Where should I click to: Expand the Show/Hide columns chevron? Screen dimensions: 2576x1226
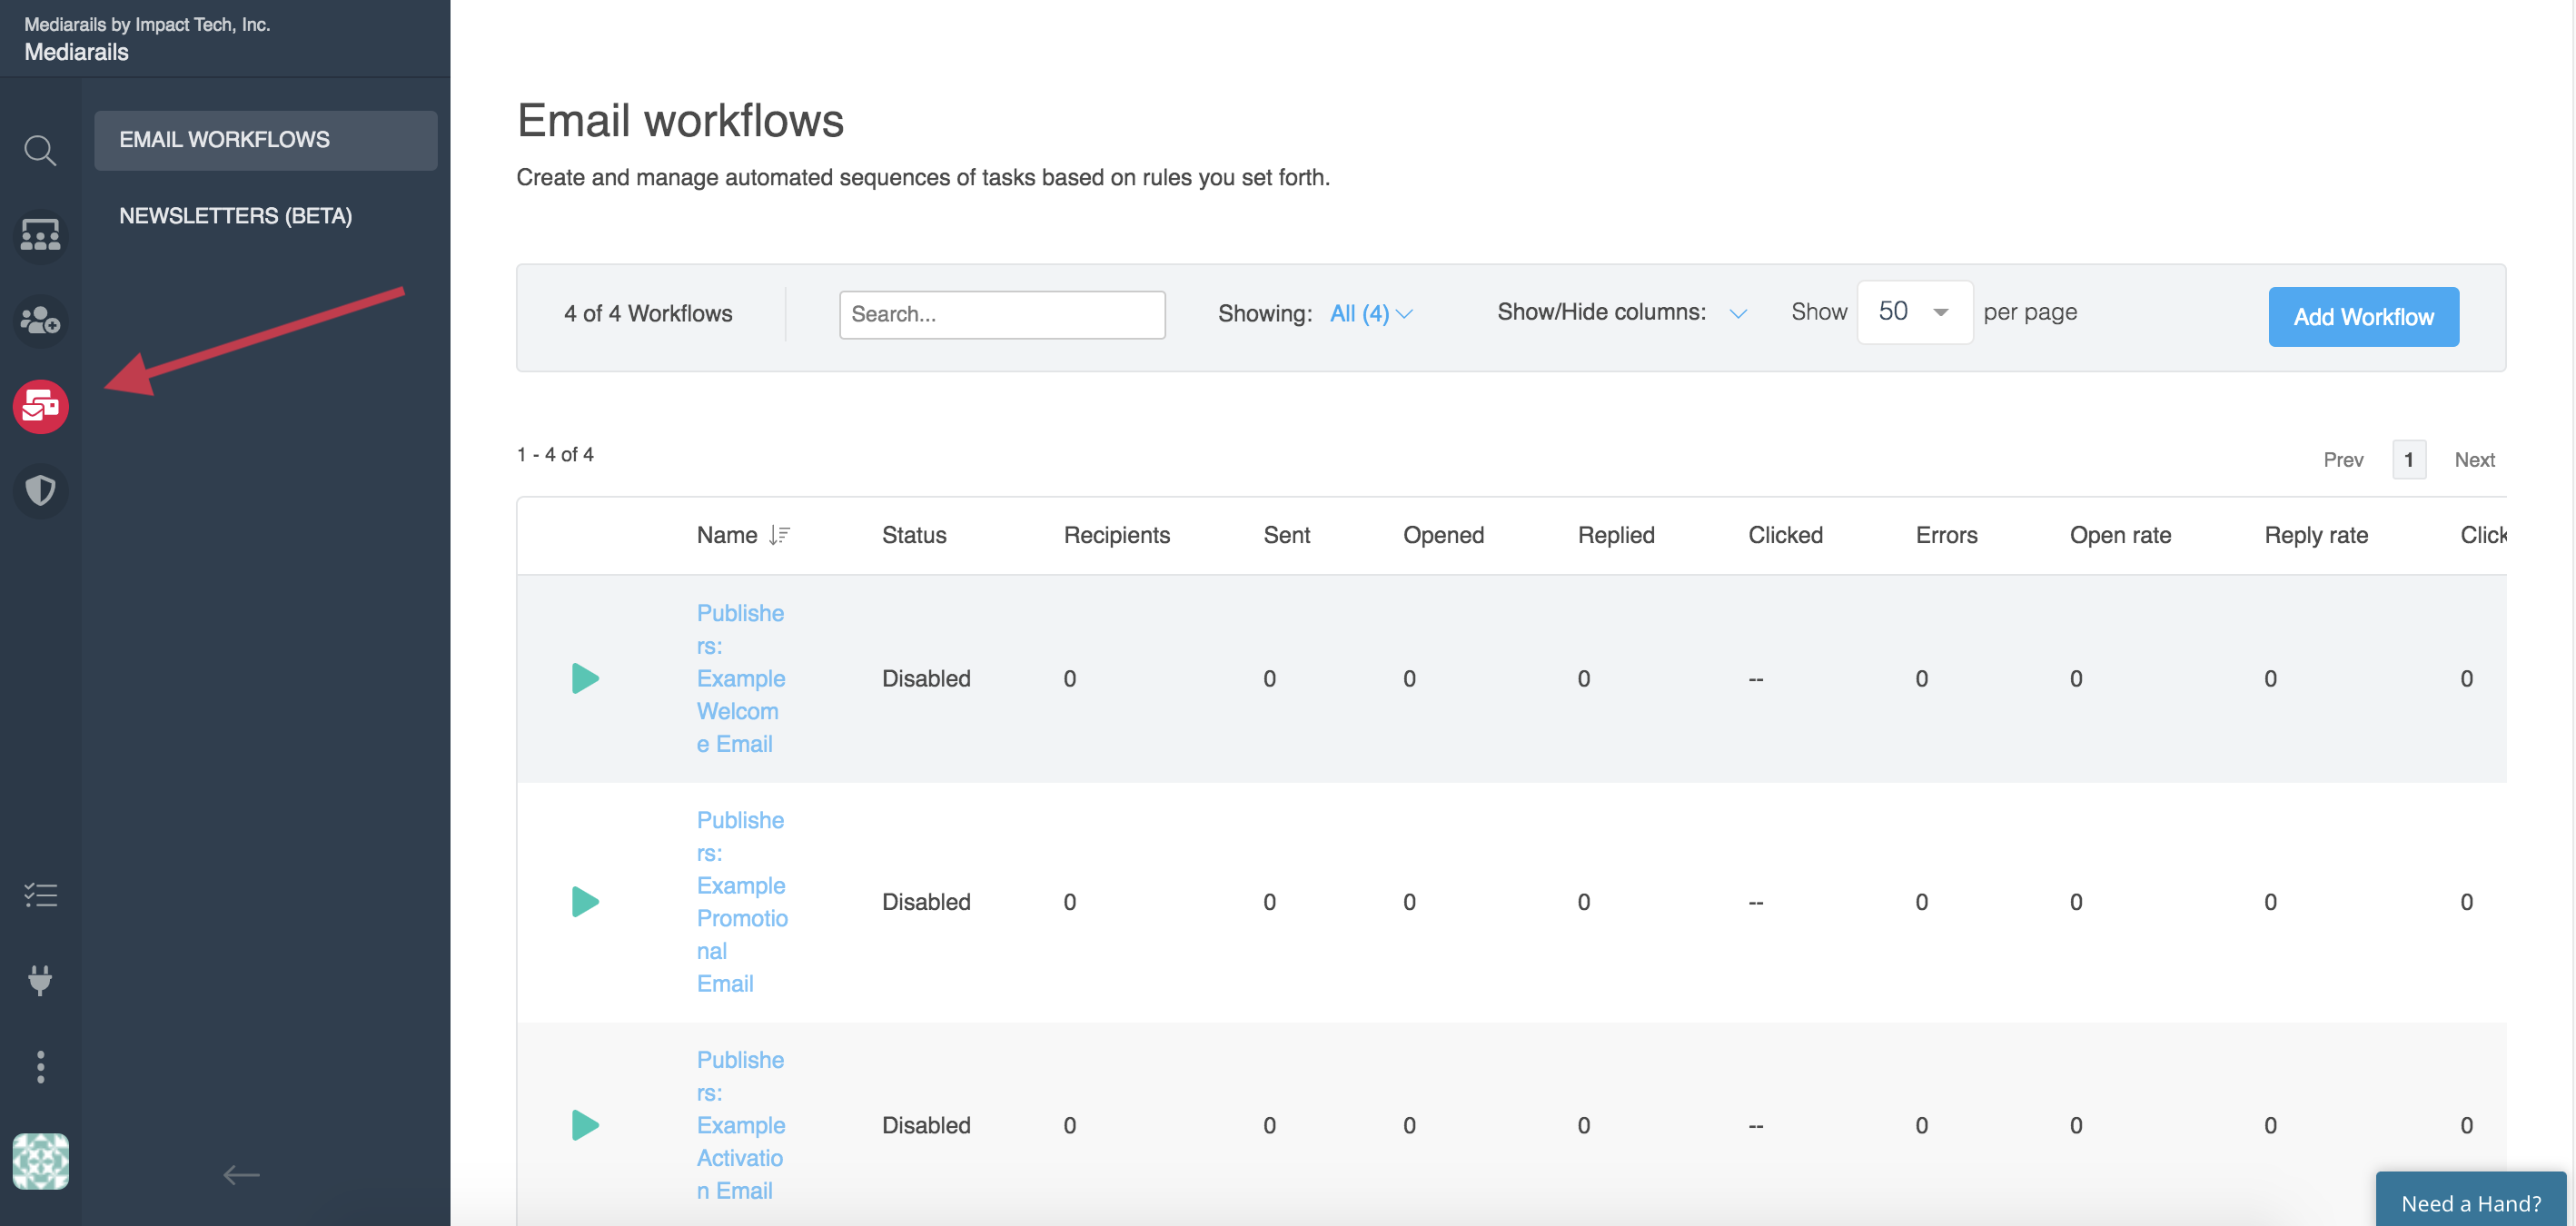click(x=1738, y=314)
